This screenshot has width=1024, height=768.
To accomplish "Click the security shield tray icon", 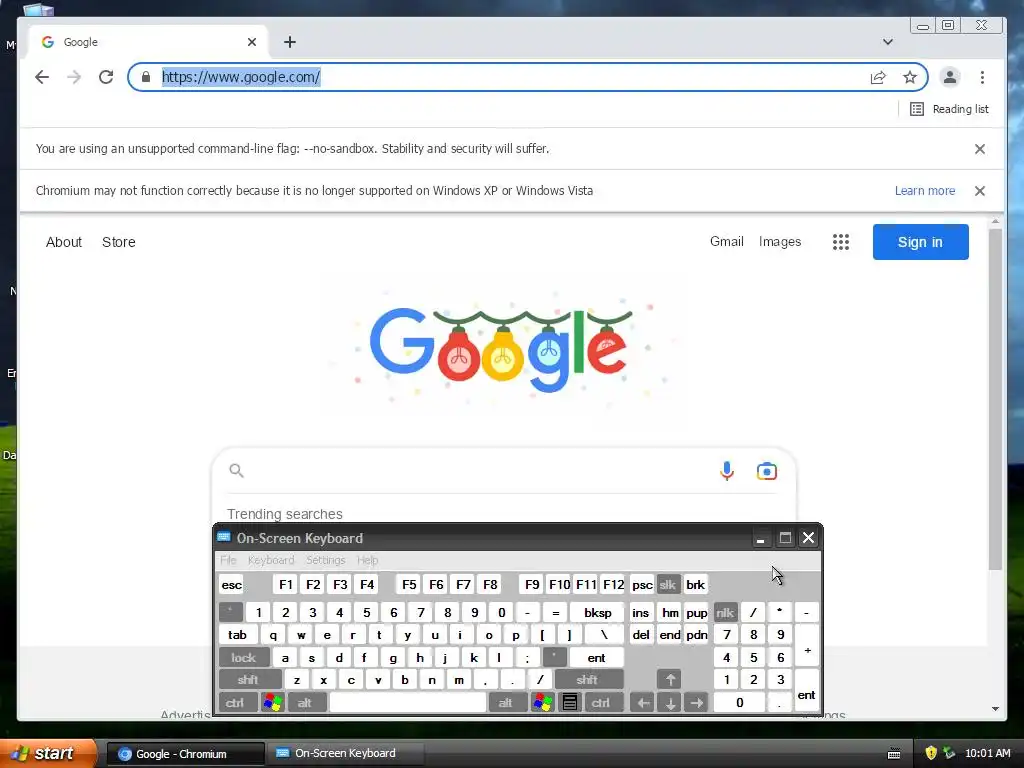I will pyautogui.click(x=931, y=753).
